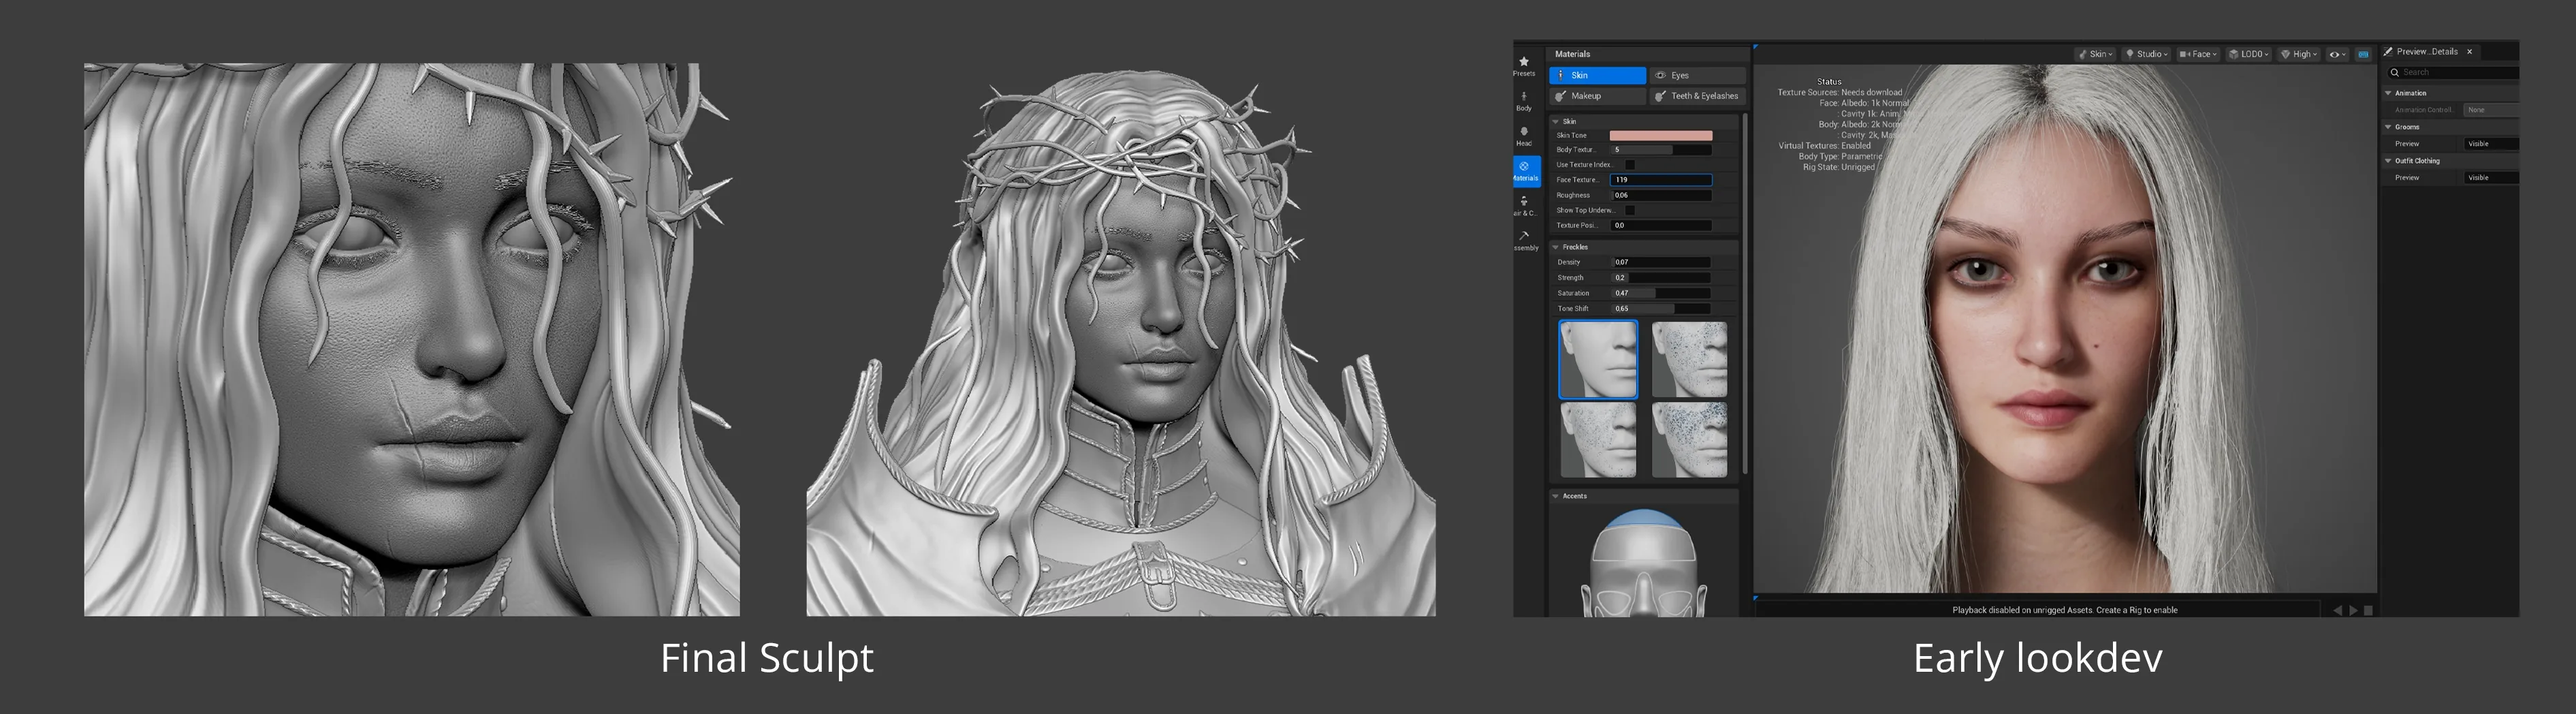Image resolution: width=2576 pixels, height=714 pixels.
Task: Adjust the Freckles Saturation slider
Action: point(1661,293)
